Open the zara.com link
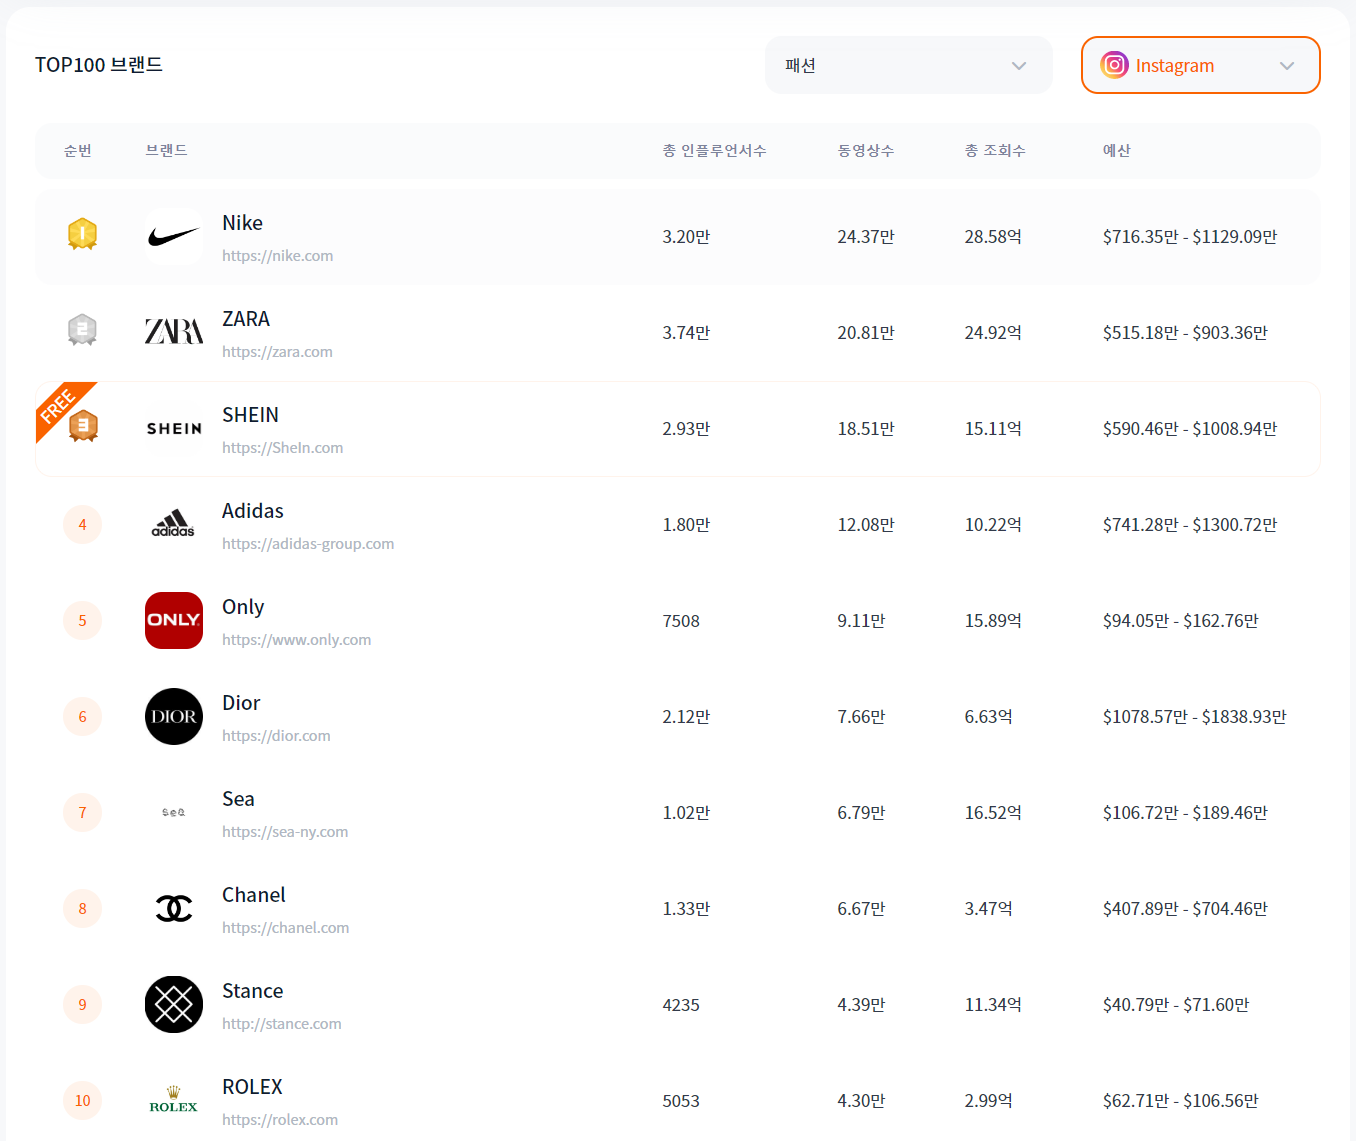 (x=277, y=352)
